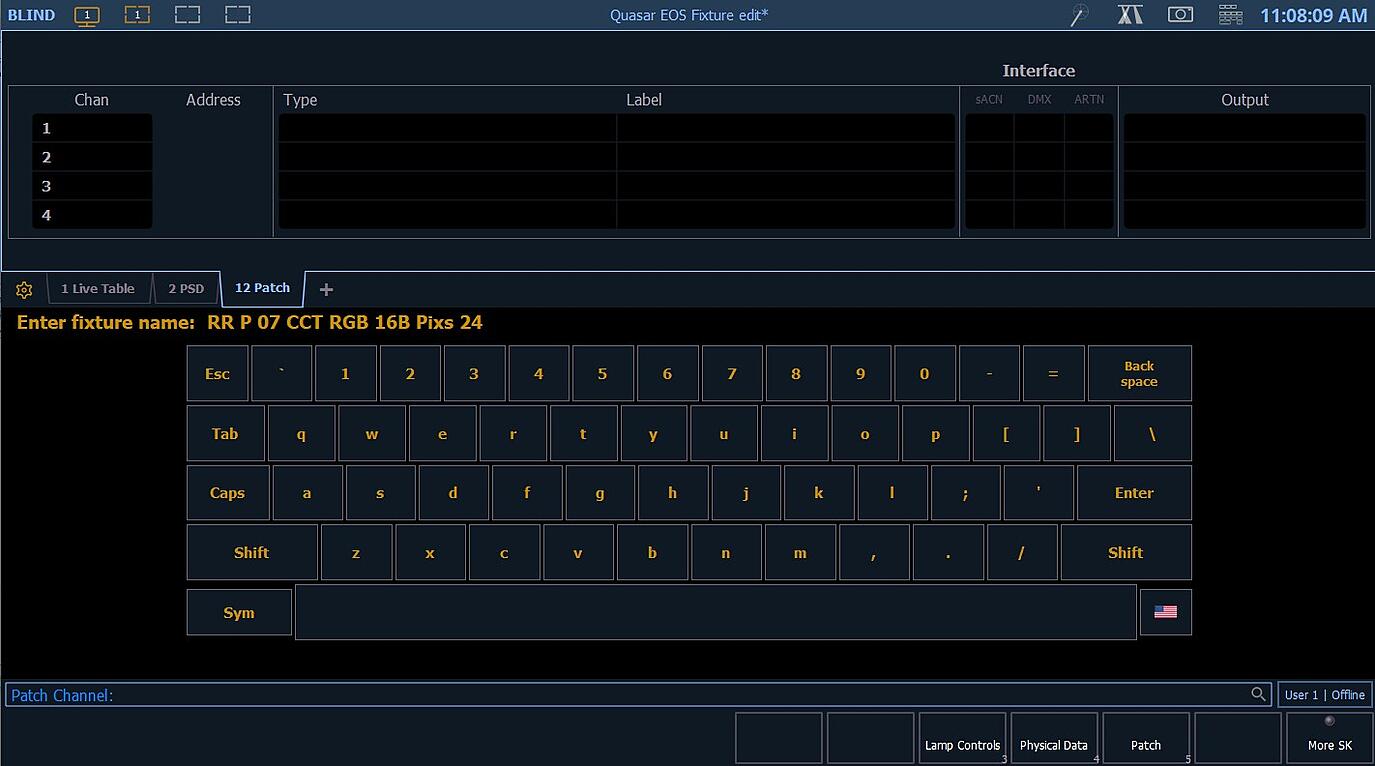The height and width of the screenshot is (766, 1375).
Task: Select the 1 Live Table tab
Action: tap(99, 288)
